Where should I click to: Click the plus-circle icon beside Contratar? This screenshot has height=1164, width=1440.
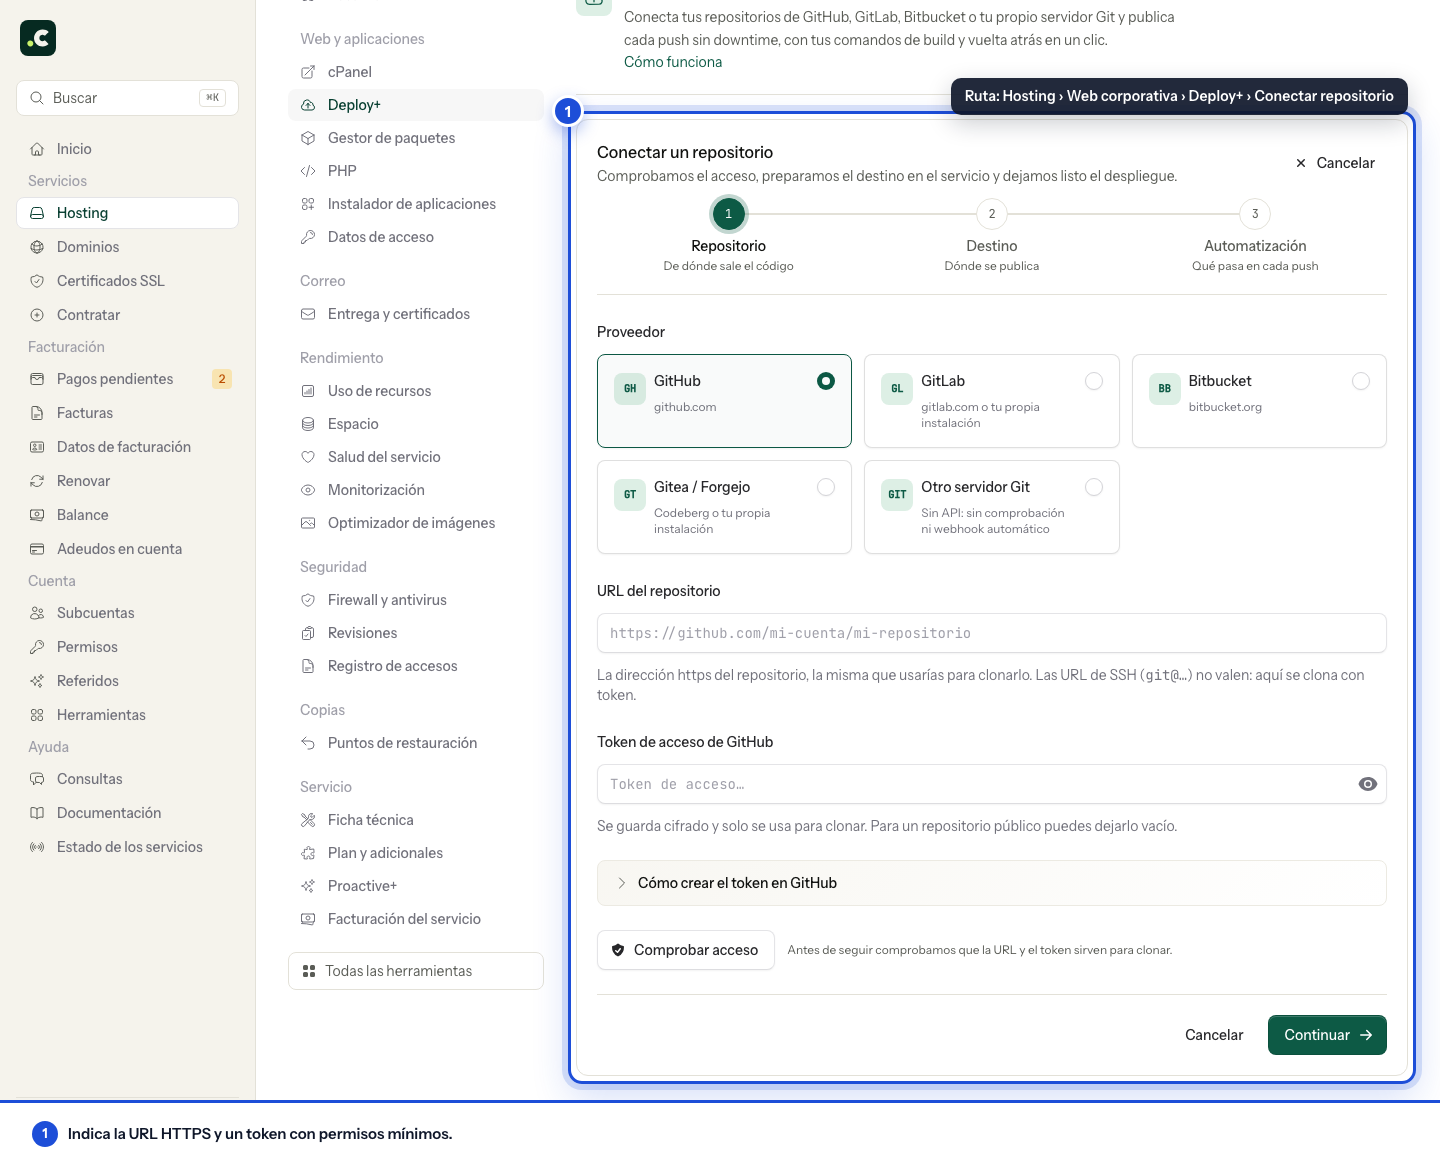(37, 315)
